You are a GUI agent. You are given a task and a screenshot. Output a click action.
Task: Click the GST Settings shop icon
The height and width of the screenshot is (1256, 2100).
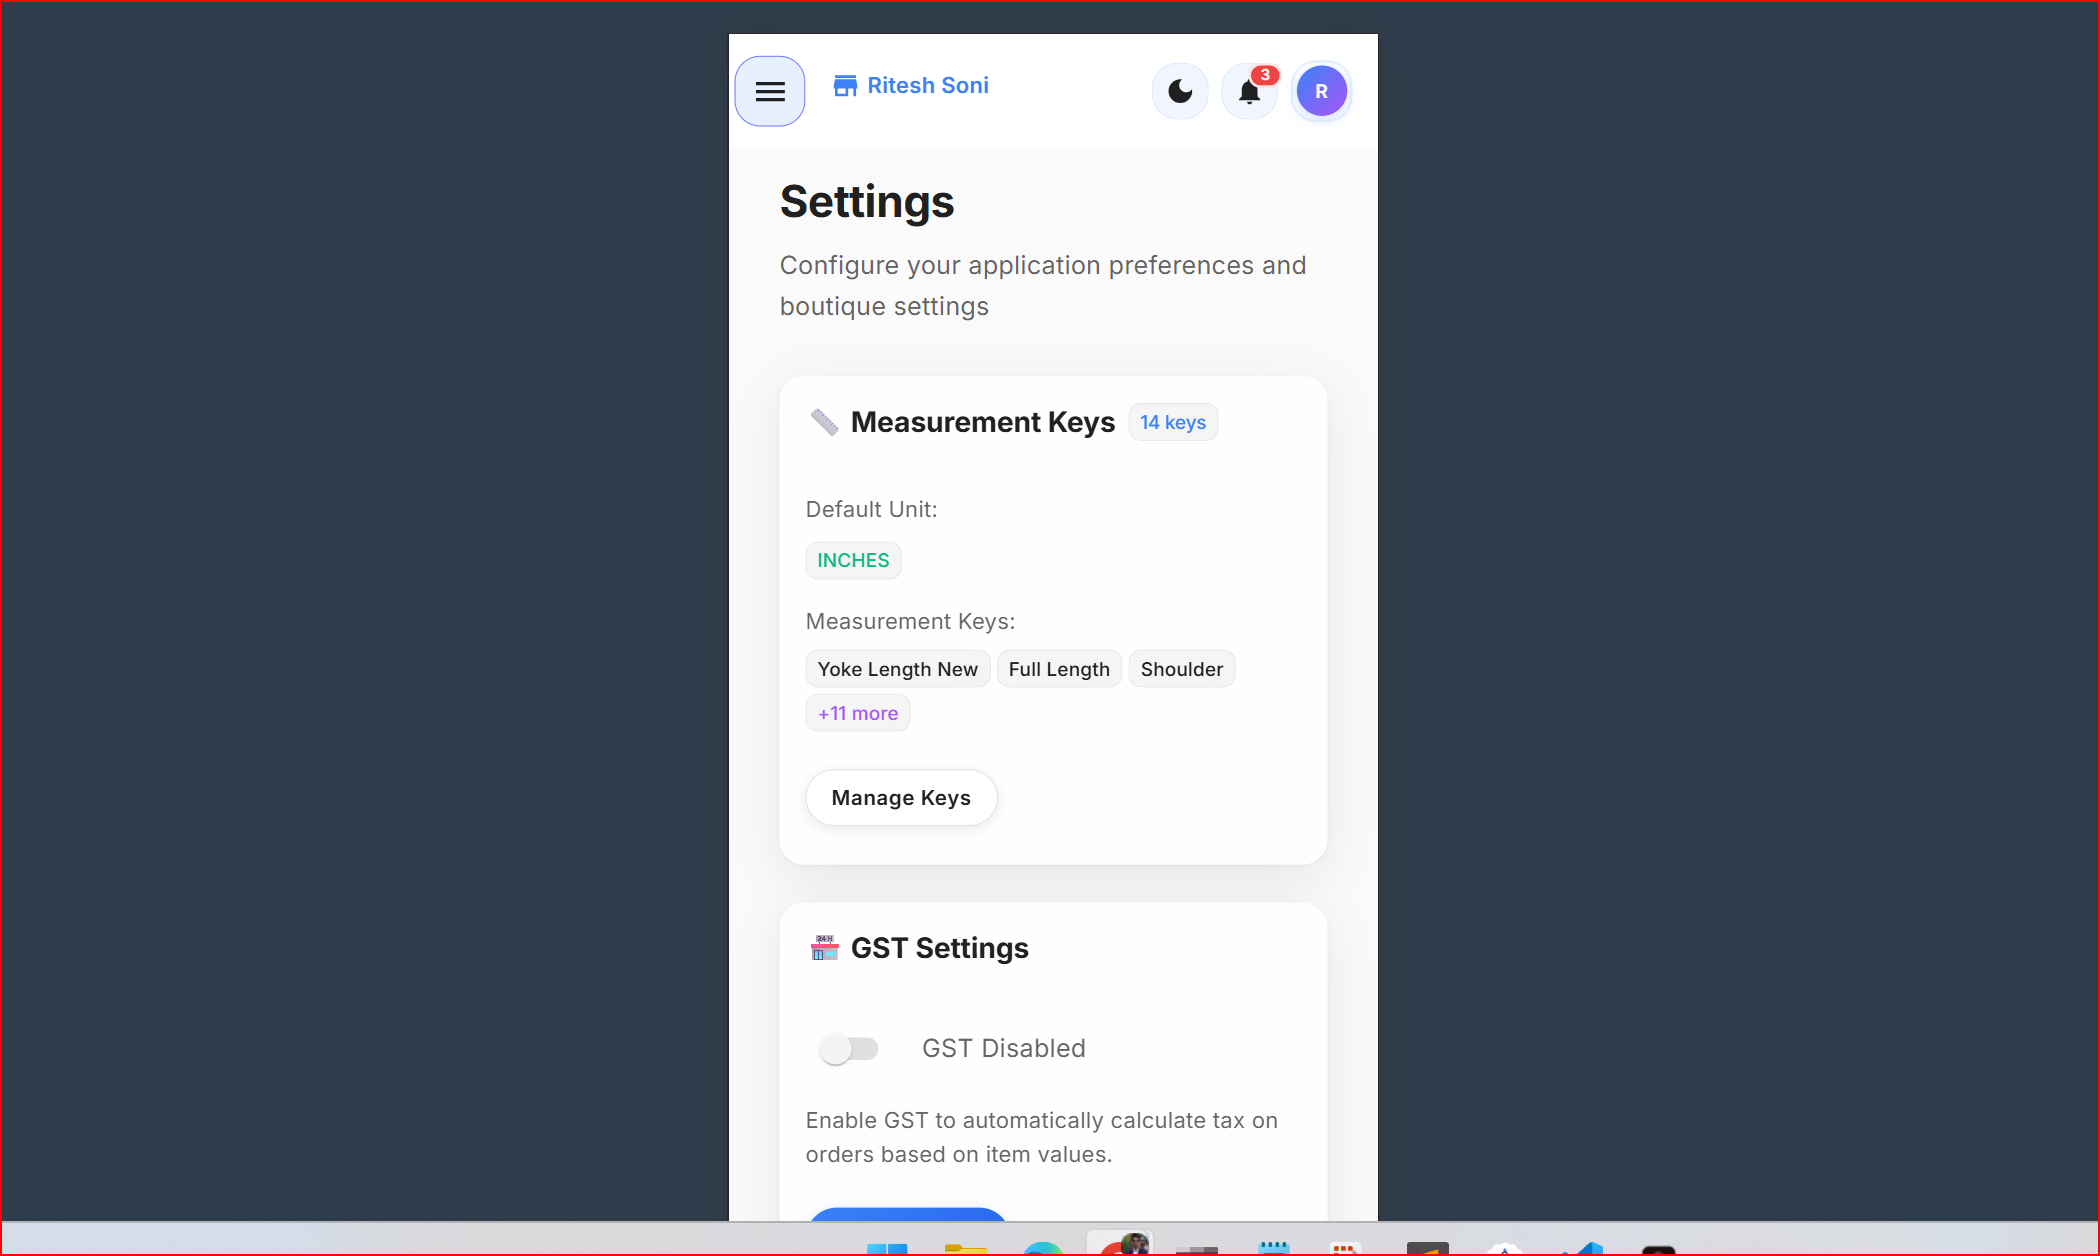(x=824, y=948)
